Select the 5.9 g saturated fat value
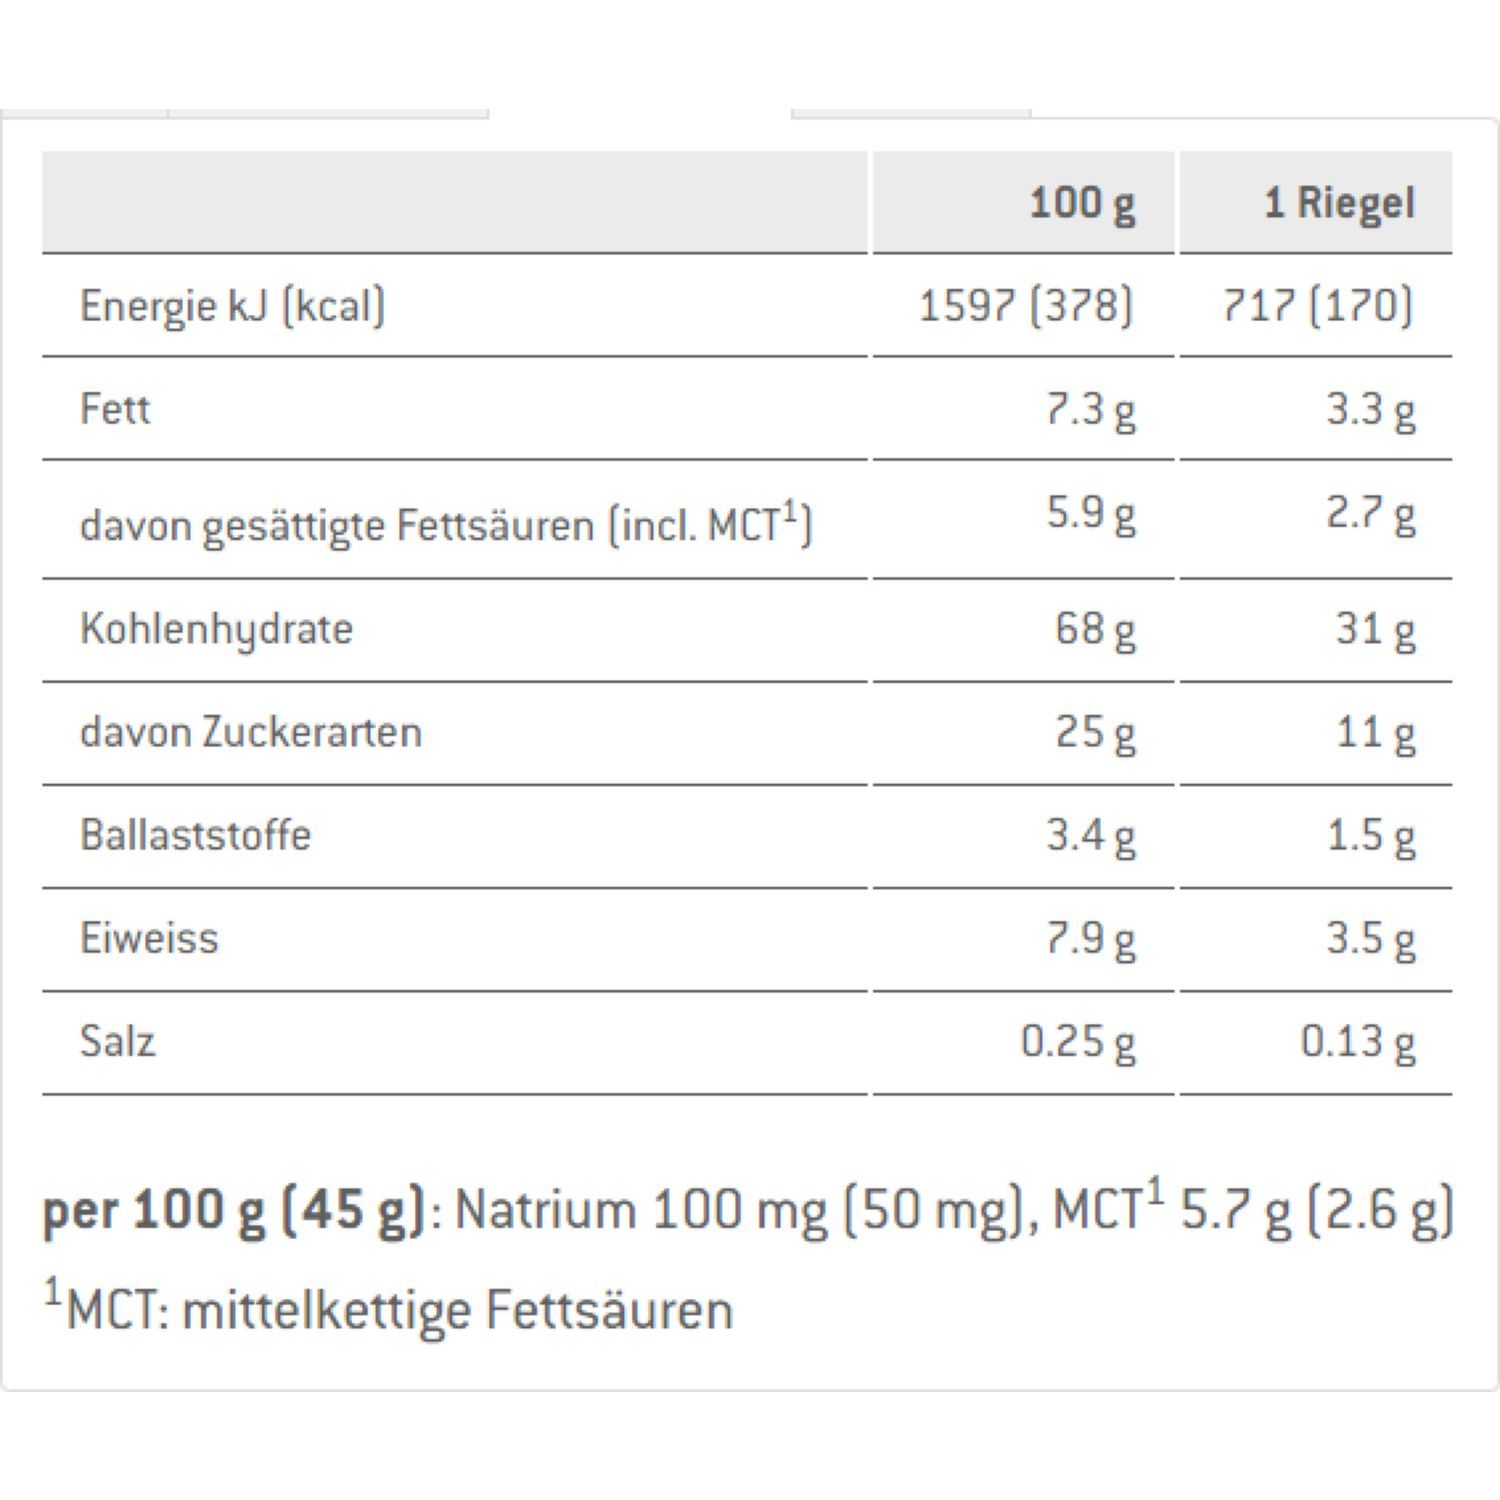 1090,513
